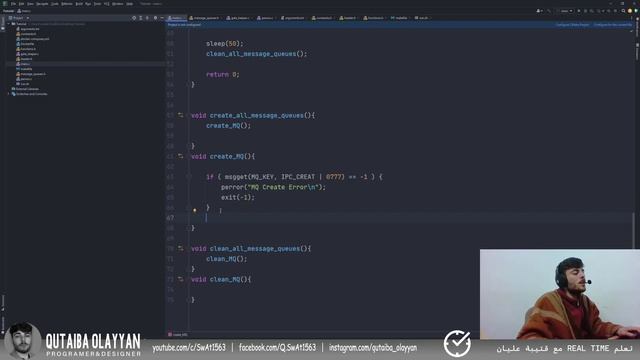
Task: Click exit(-1); in the editor
Action: point(238,198)
